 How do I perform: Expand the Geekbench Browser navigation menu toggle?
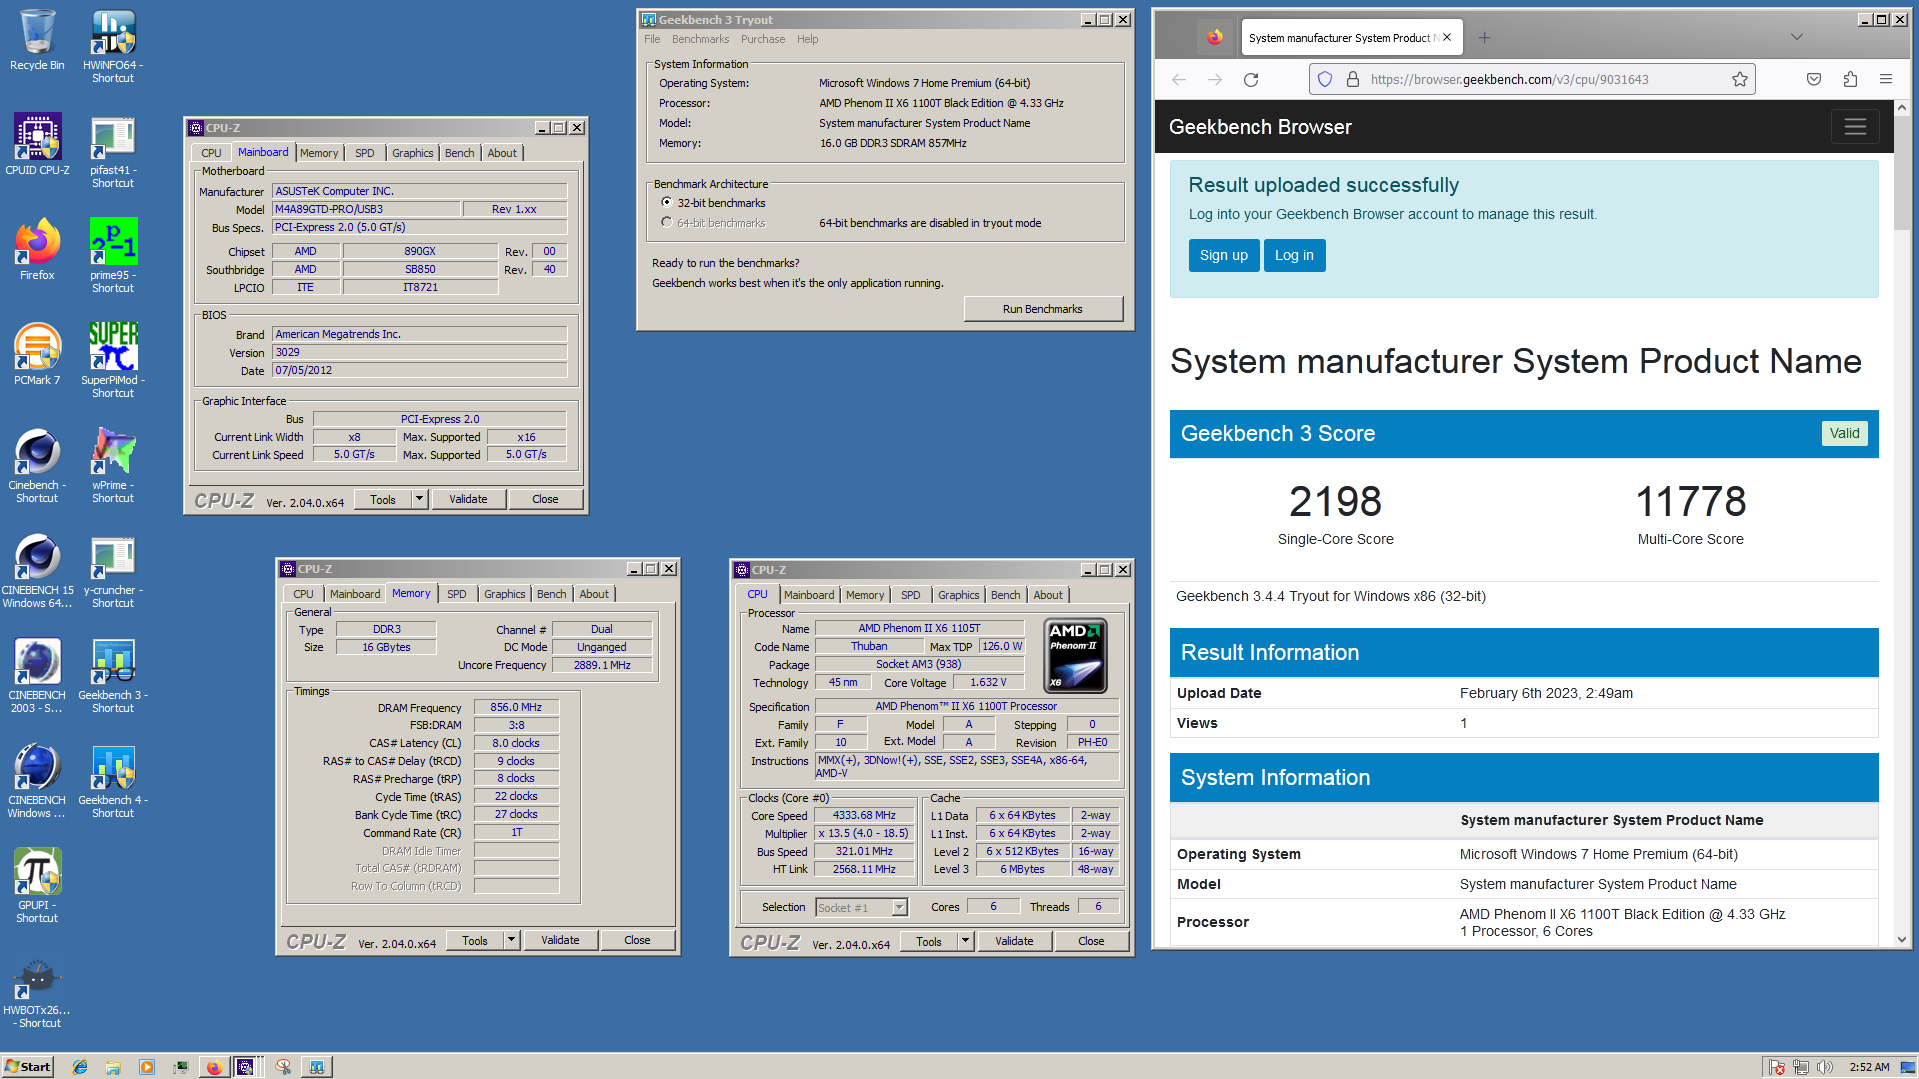pos(1855,127)
